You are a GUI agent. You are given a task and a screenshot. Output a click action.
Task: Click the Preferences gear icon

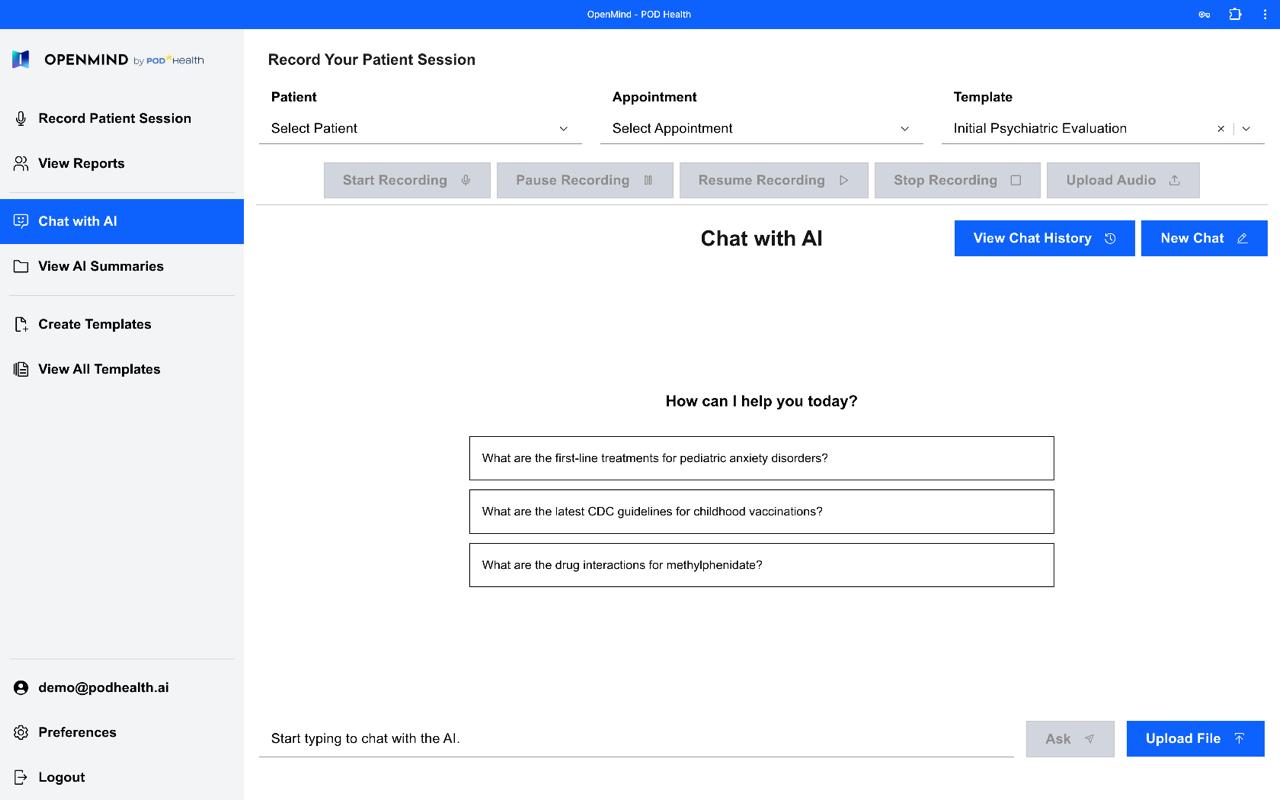[x=21, y=733]
